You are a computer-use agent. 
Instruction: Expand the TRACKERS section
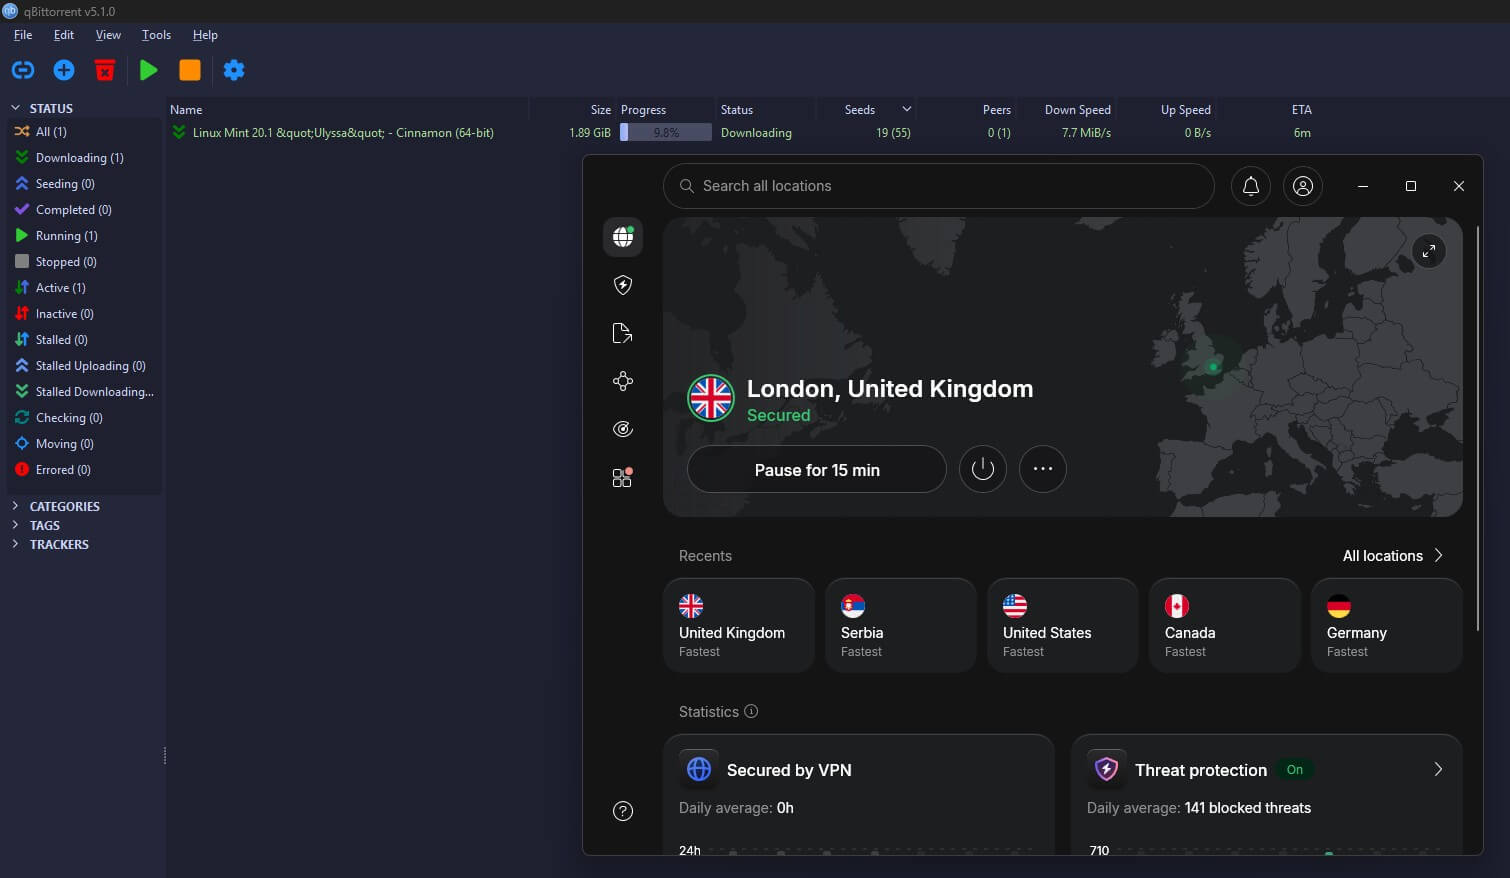click(x=15, y=544)
